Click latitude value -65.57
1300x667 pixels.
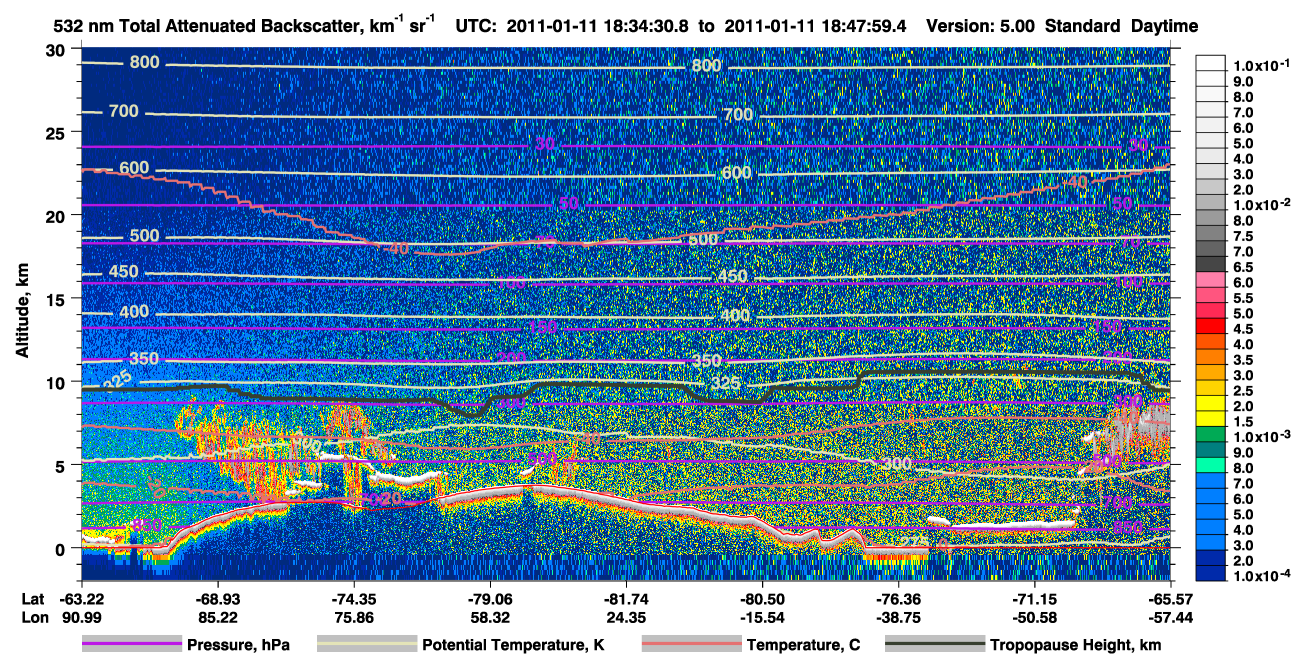[x=1170, y=598]
